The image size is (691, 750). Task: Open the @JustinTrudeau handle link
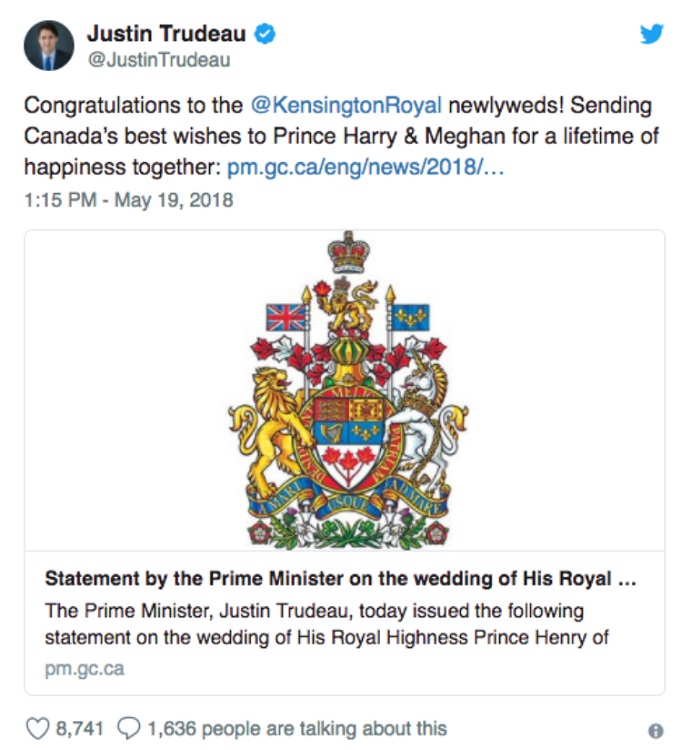159,60
